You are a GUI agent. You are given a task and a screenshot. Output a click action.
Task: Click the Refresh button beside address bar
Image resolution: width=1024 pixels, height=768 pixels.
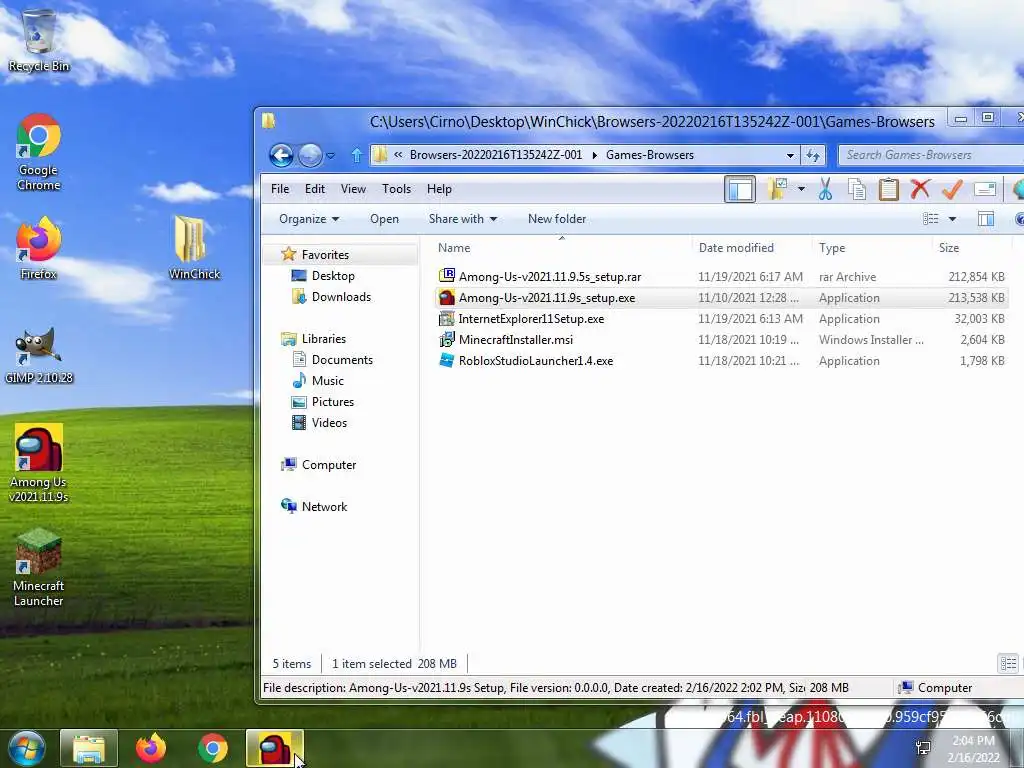[x=813, y=155]
